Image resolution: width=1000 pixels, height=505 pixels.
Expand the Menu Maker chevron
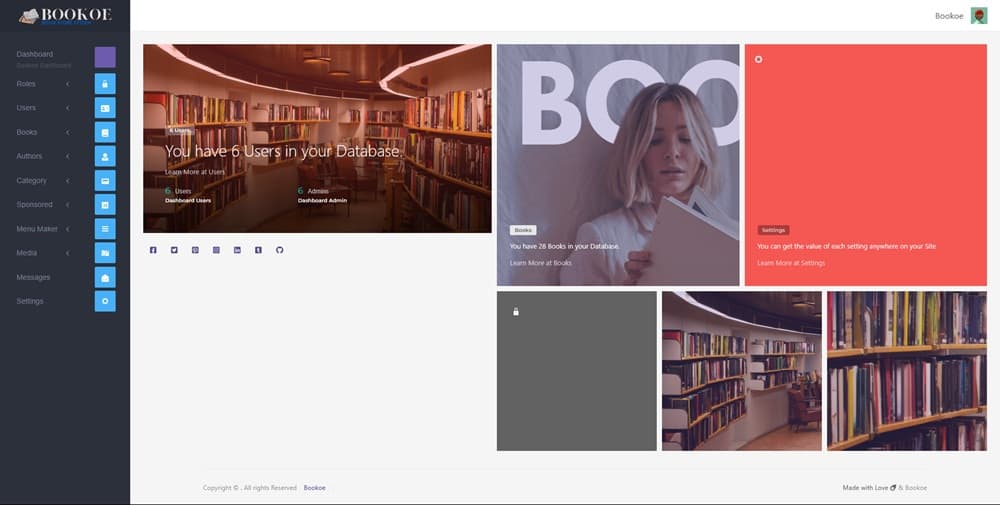(x=68, y=229)
